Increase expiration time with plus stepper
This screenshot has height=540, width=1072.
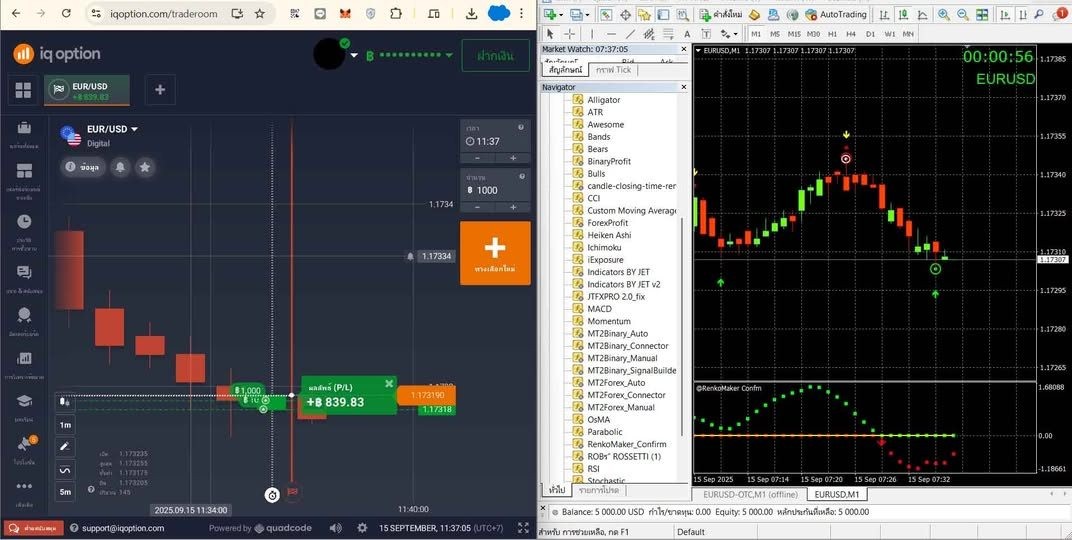(x=513, y=159)
